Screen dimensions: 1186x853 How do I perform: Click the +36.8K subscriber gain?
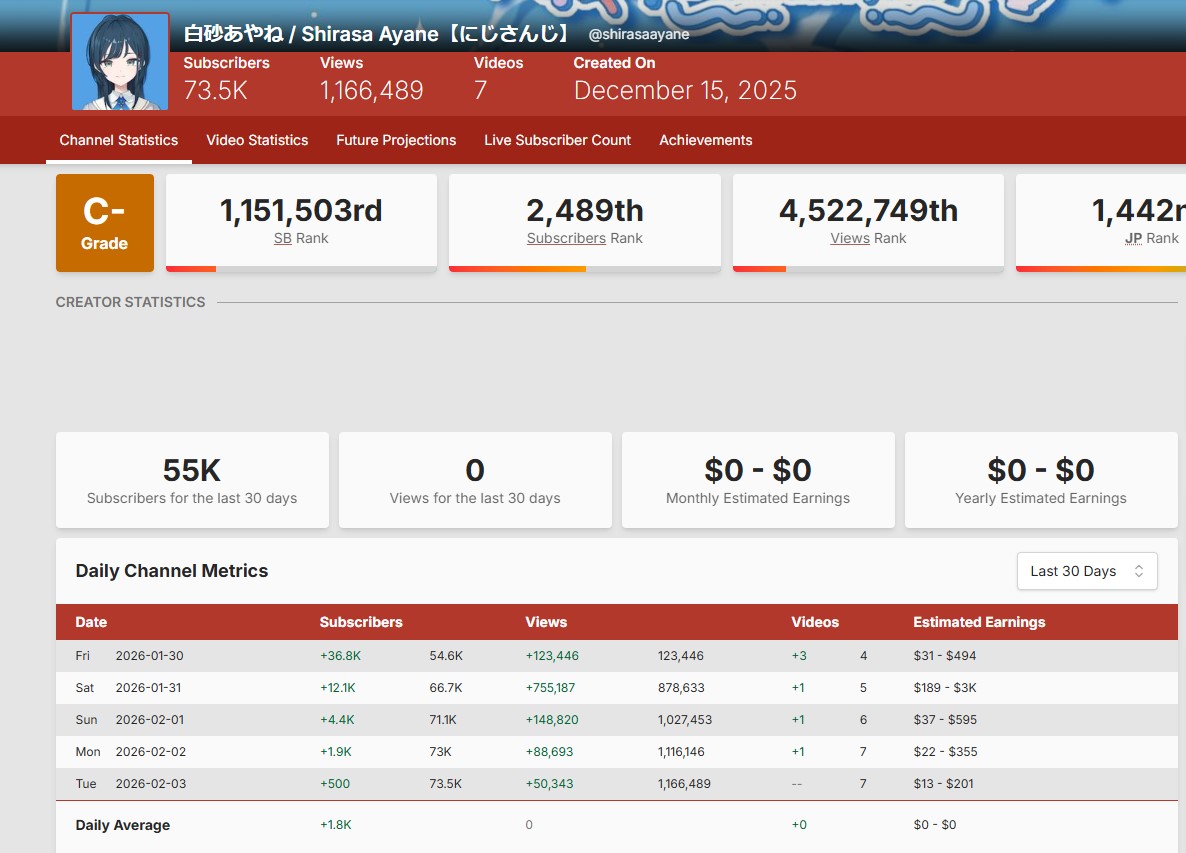340,656
